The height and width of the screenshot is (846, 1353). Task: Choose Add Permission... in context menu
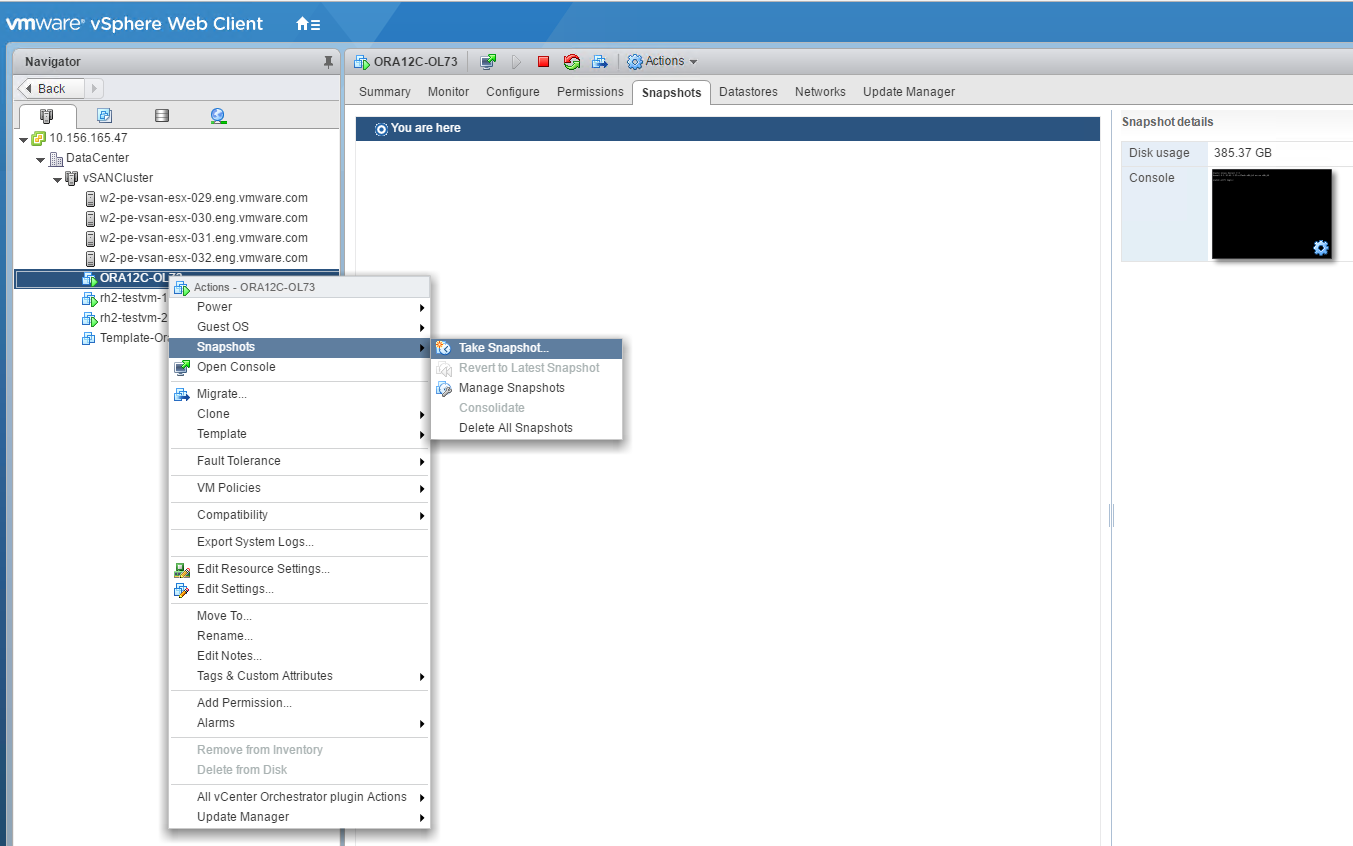tap(299, 703)
